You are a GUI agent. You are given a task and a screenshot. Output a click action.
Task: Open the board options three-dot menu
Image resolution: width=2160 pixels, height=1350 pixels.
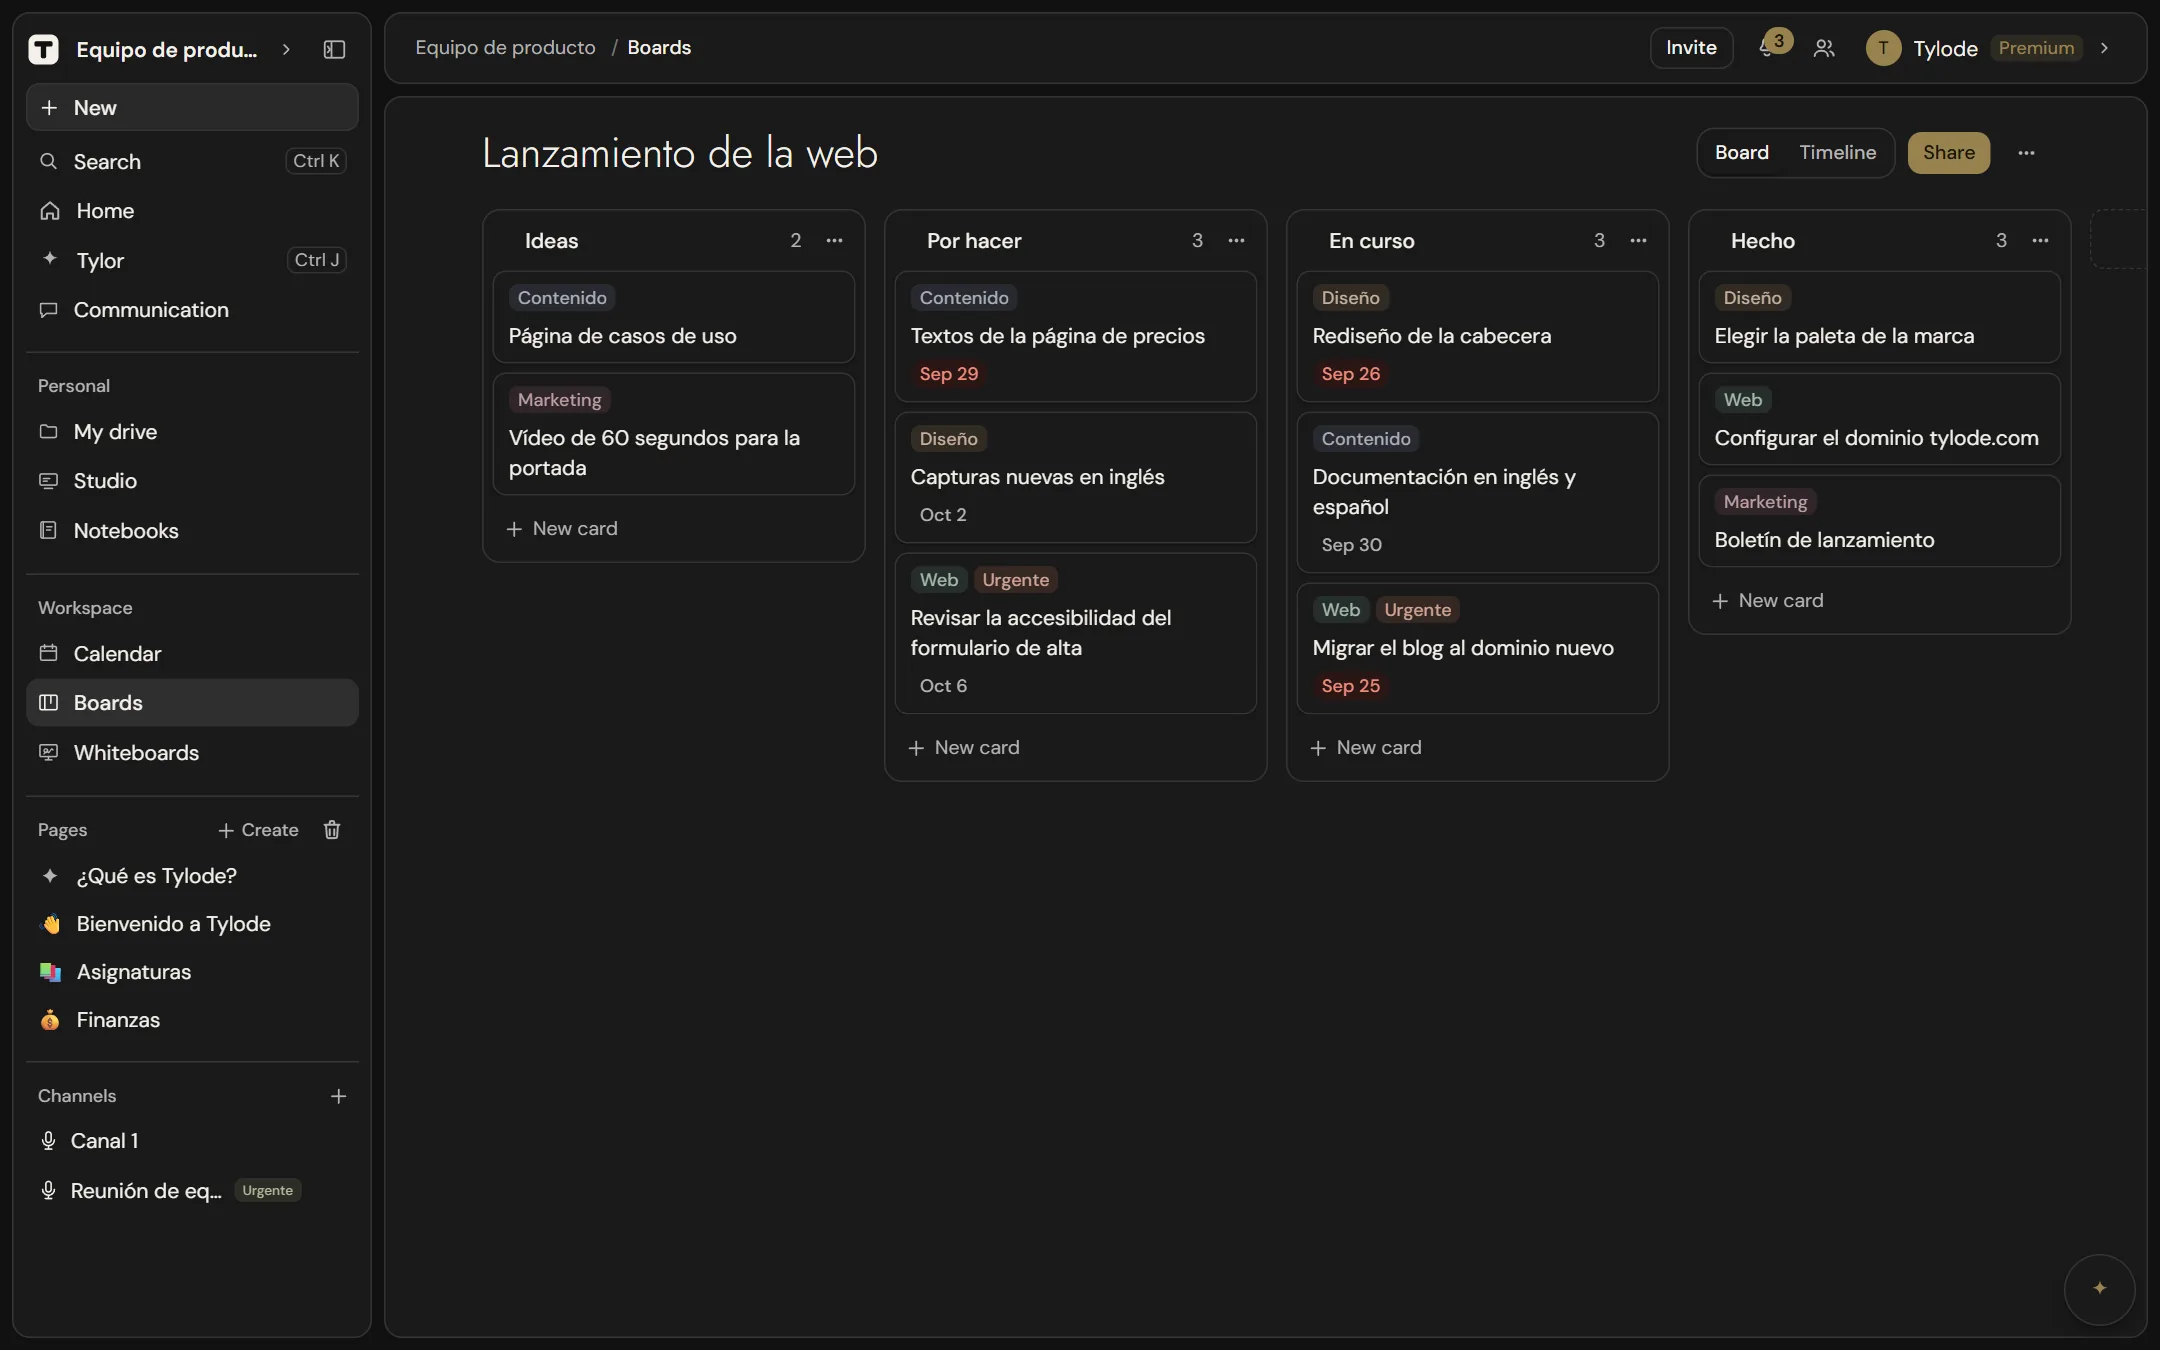click(2026, 153)
